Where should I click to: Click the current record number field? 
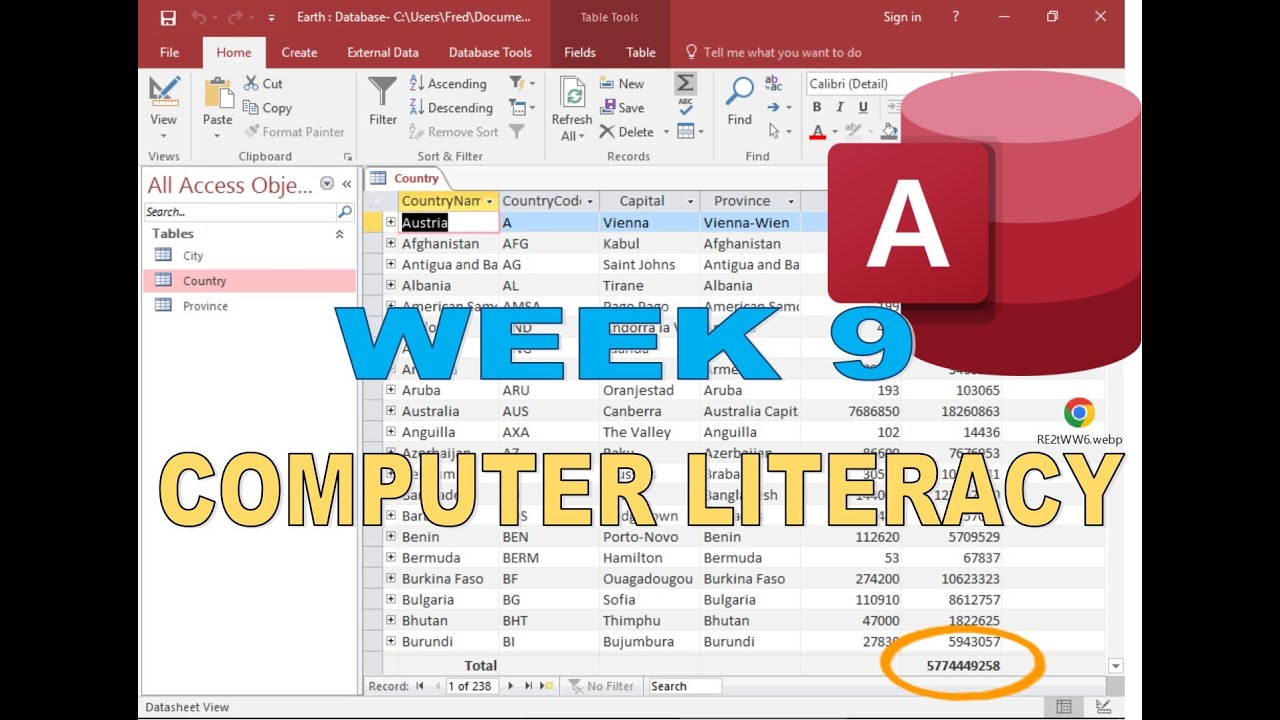pos(471,686)
